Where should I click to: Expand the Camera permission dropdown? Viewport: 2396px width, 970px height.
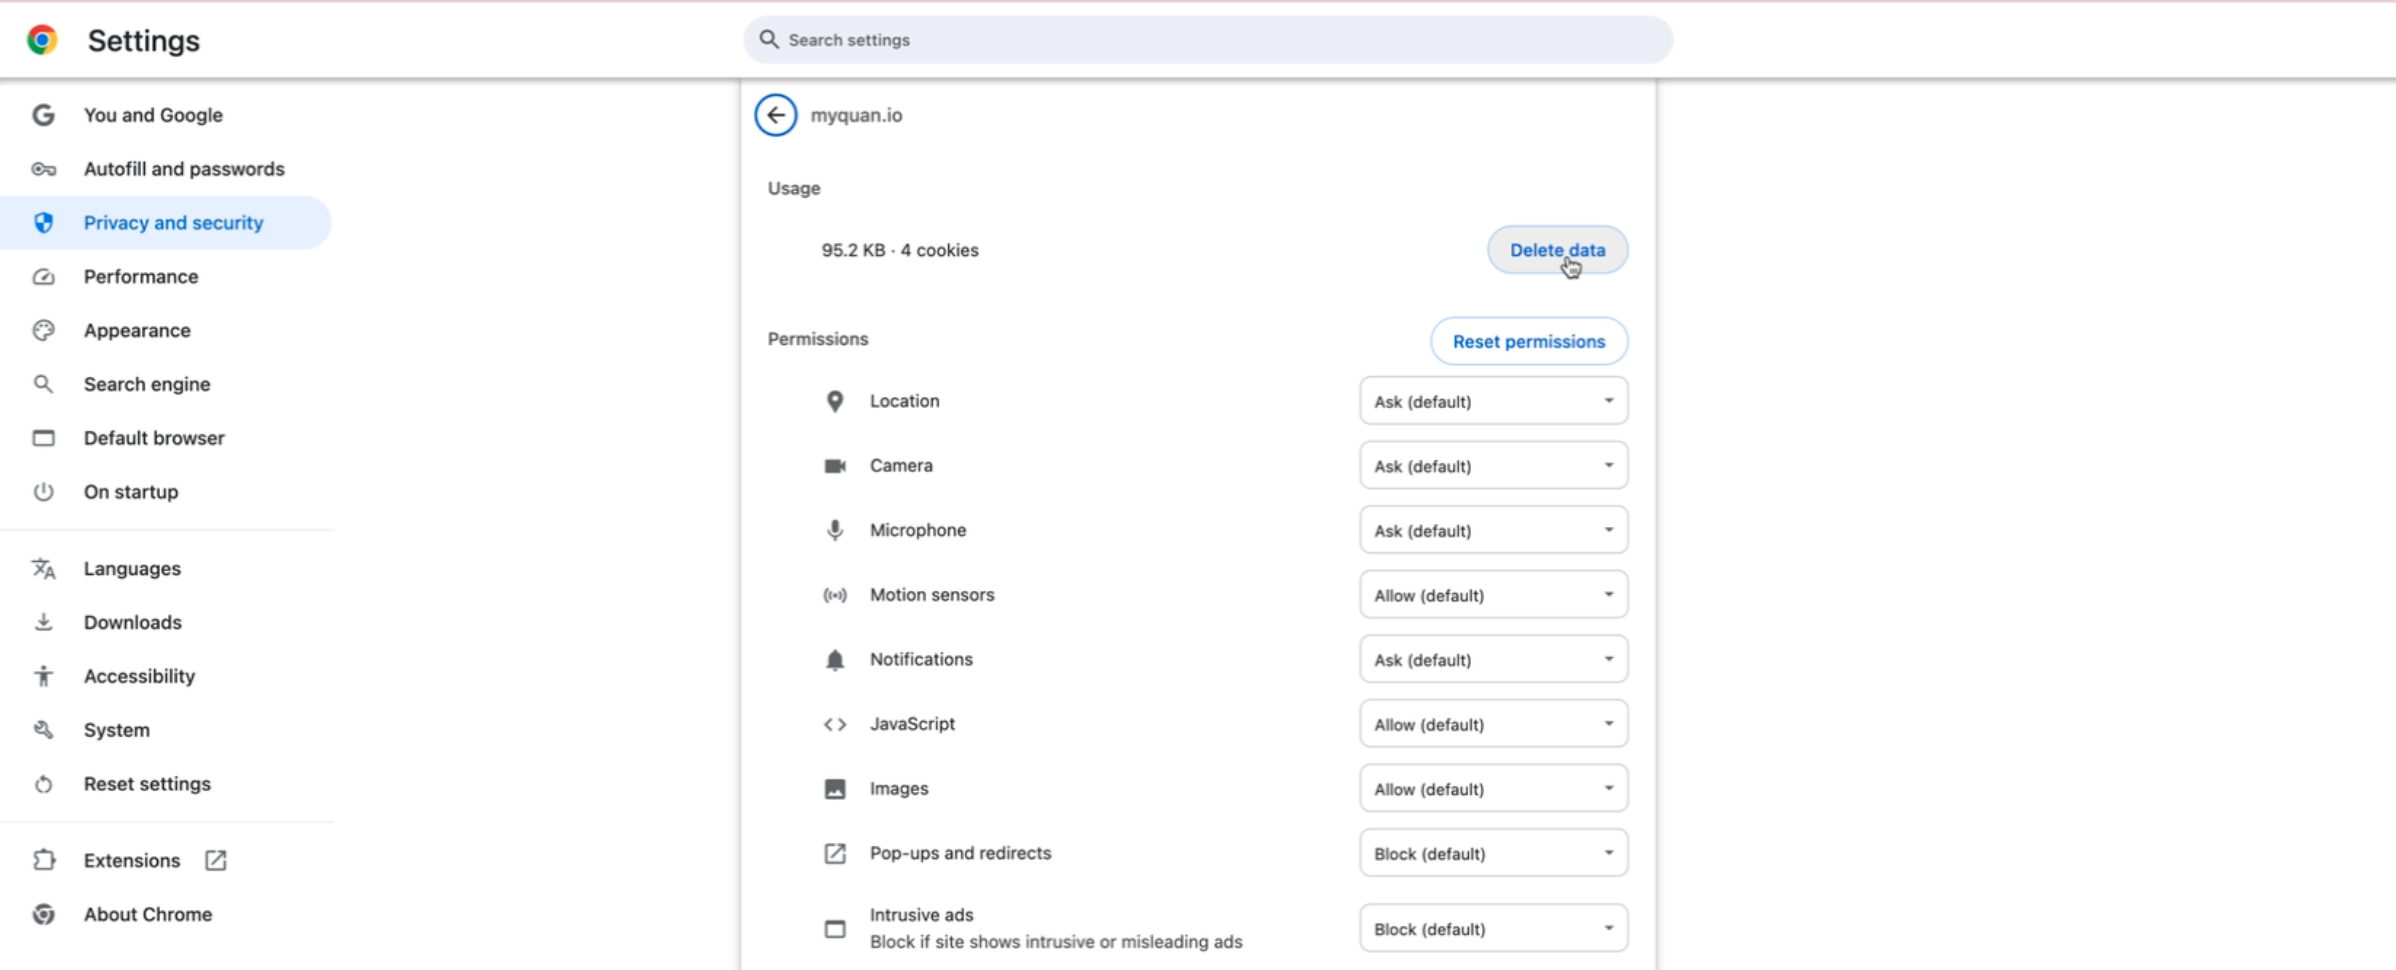[1493, 466]
